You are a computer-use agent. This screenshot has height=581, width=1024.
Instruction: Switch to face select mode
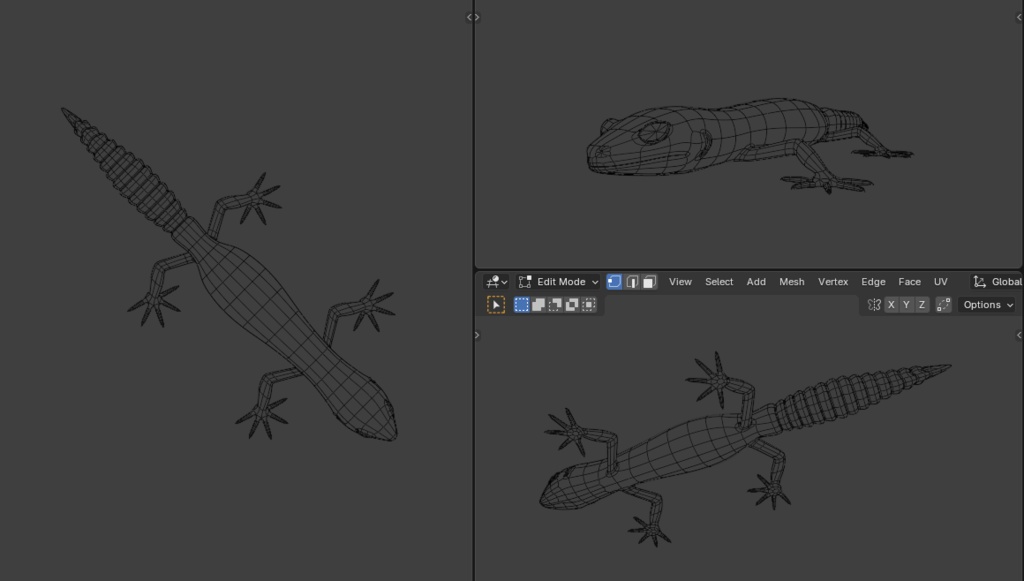pos(649,282)
